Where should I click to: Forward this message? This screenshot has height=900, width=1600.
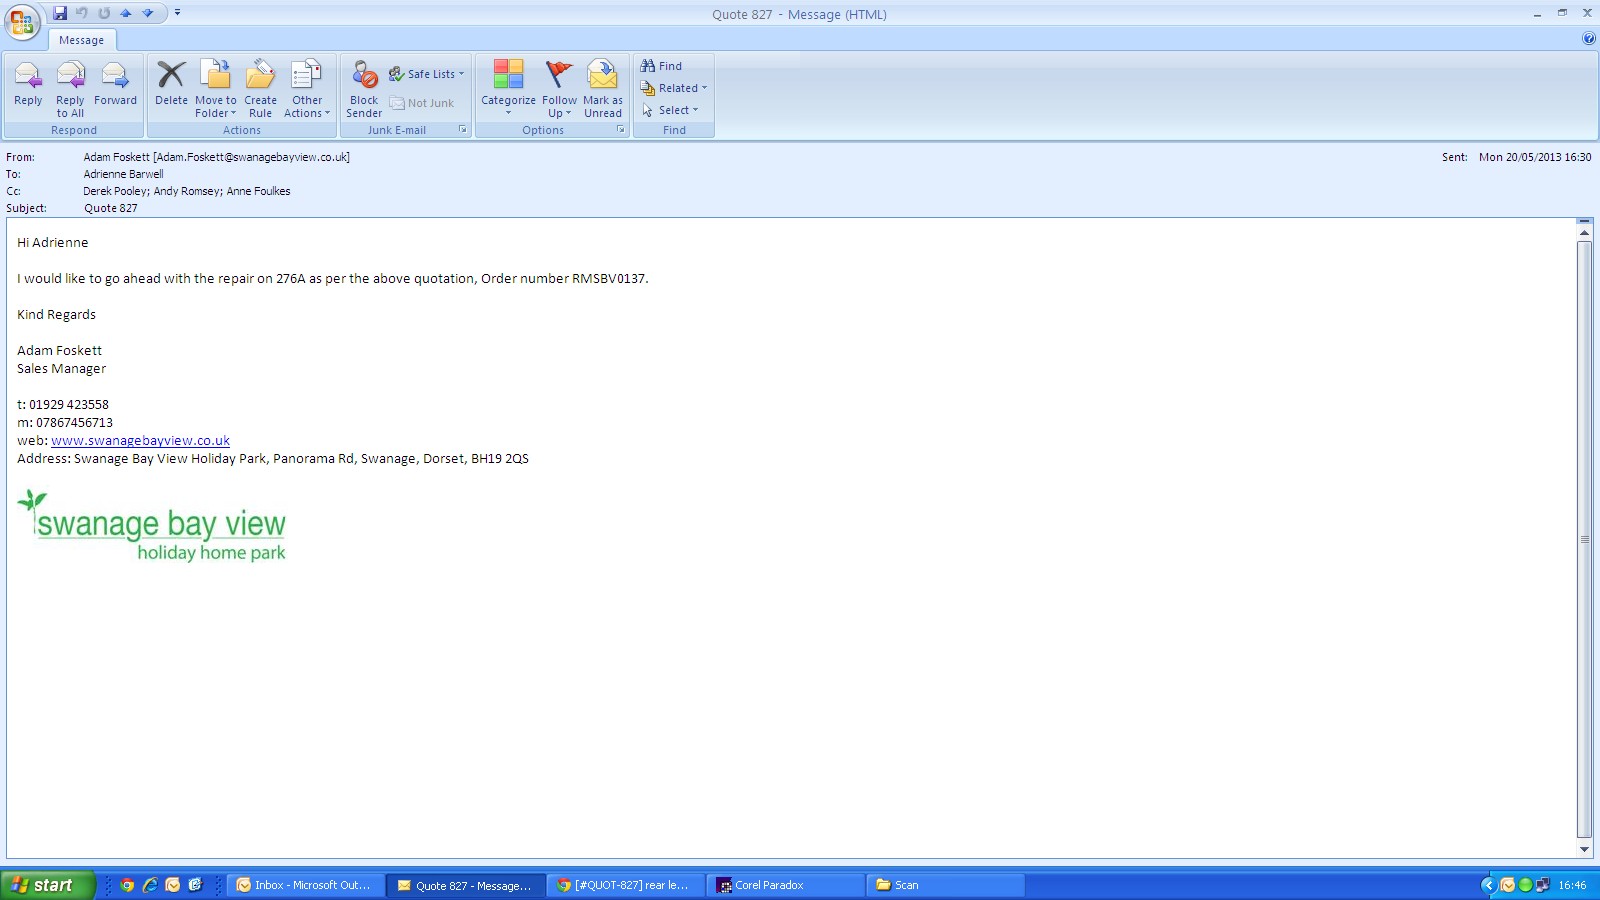pyautogui.click(x=115, y=84)
